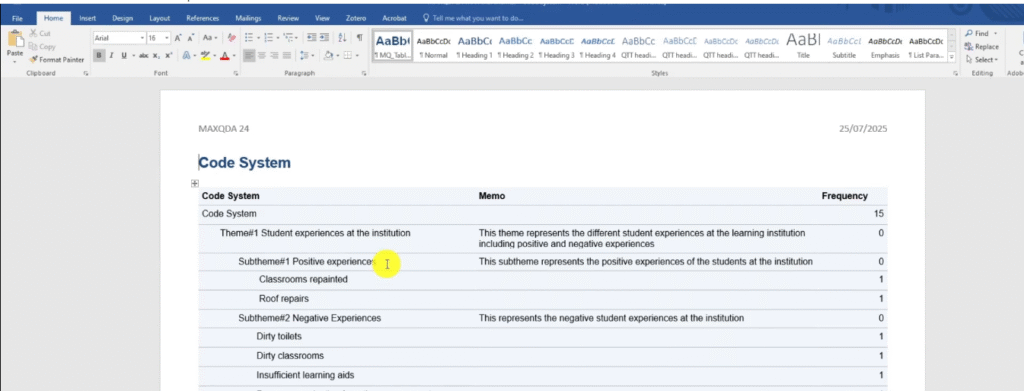This screenshot has width=1024, height=391.
Task: Toggle Show/Hide paragraph marks
Action: coord(359,38)
